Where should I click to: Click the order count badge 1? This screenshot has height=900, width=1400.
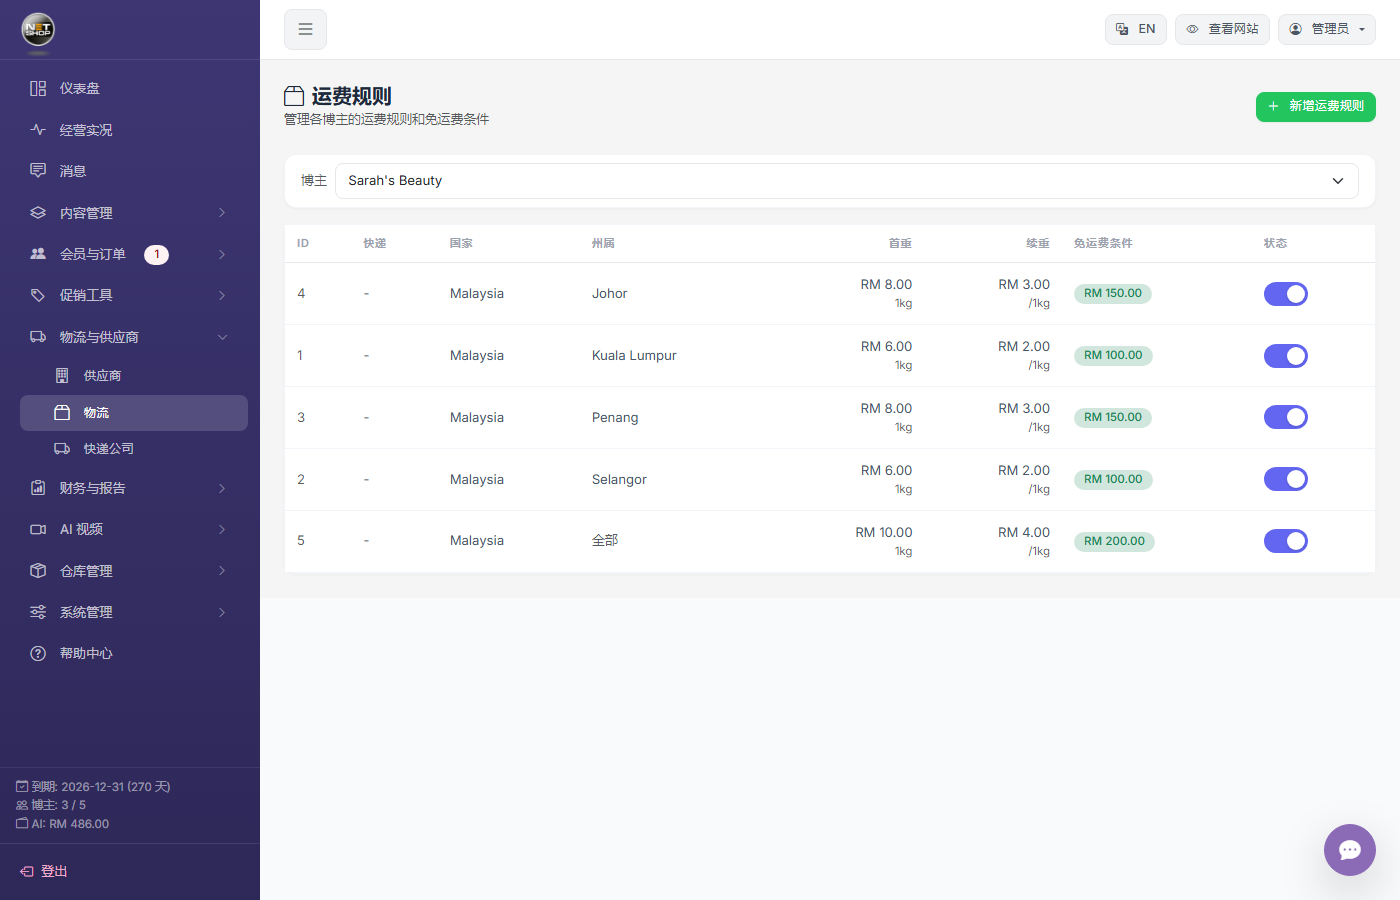coord(156,254)
